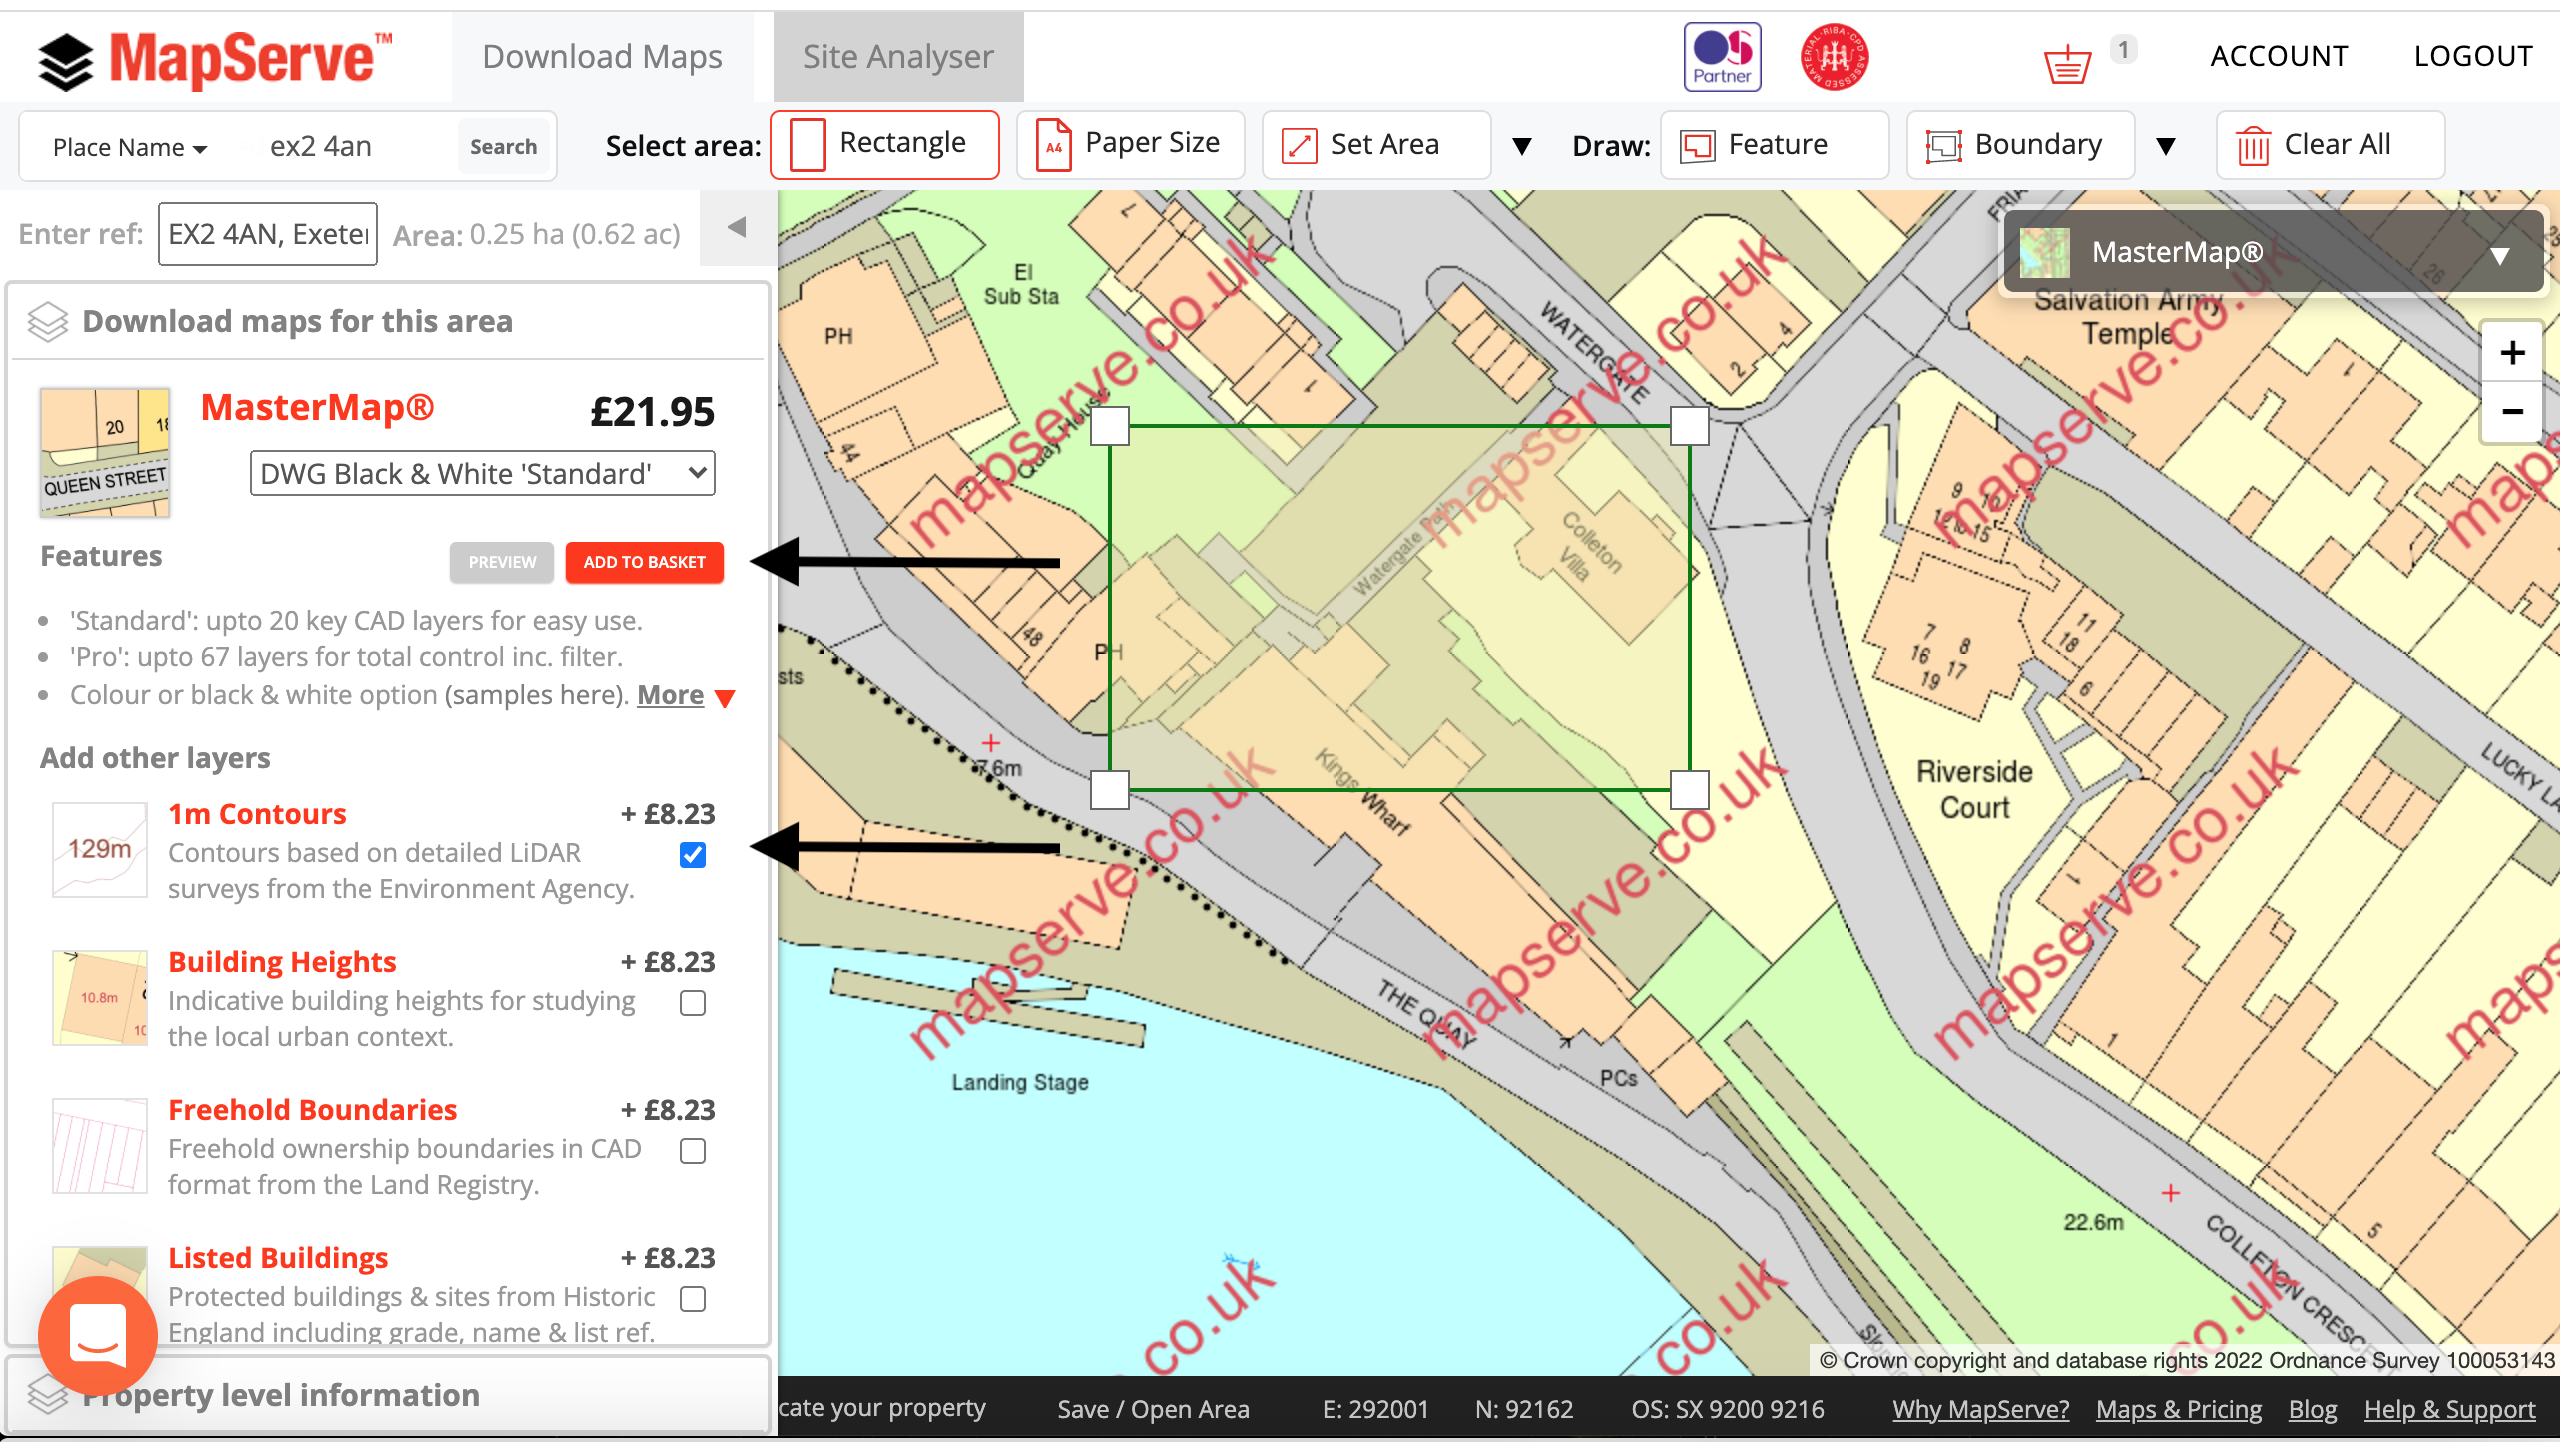Image resolution: width=2560 pixels, height=1442 pixels.
Task: Open the Blog link
Action: pyautogui.click(x=2313, y=1409)
